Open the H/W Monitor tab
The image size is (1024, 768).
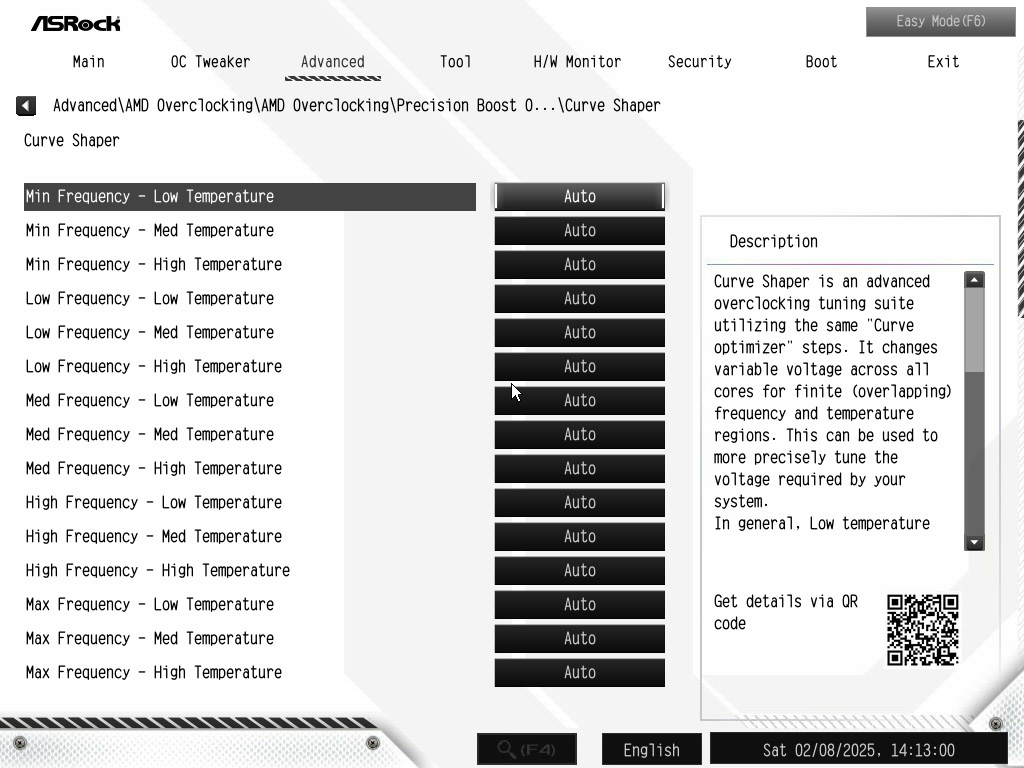pyautogui.click(x=577, y=62)
